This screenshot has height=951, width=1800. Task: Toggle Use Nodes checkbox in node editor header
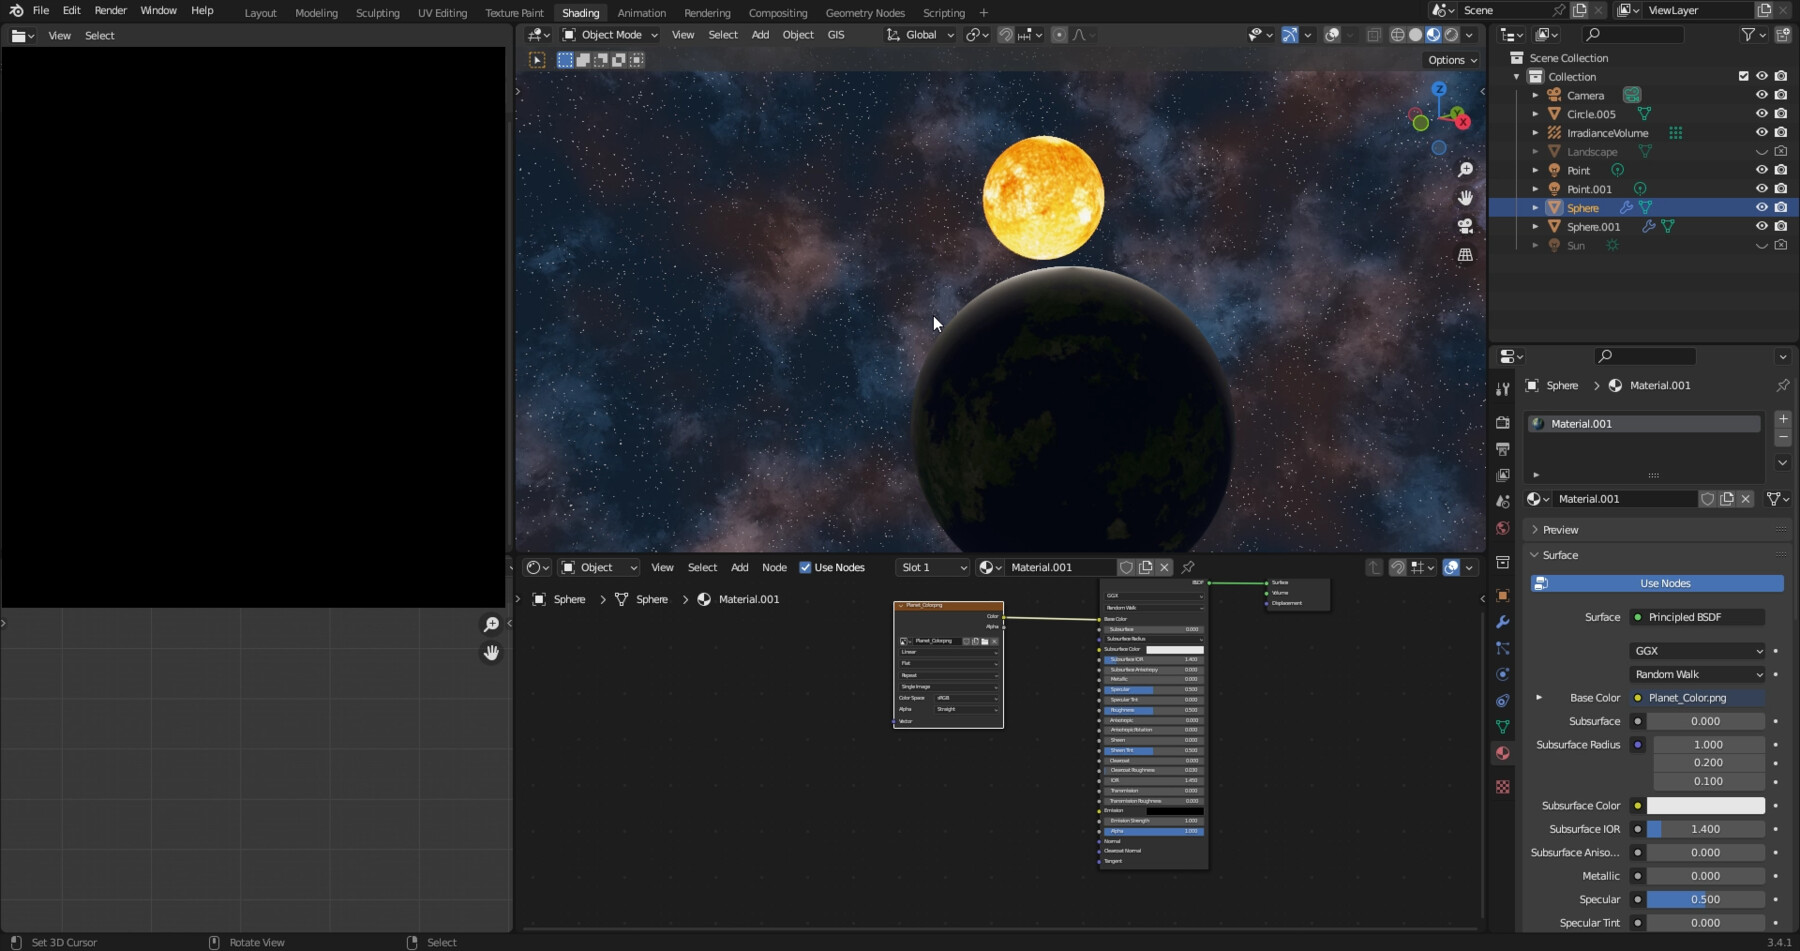(806, 567)
